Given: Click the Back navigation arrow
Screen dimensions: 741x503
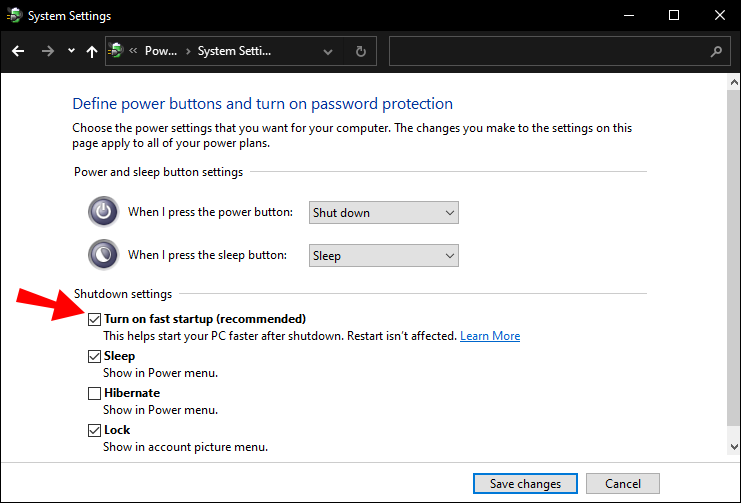Looking at the screenshot, I should [19, 51].
